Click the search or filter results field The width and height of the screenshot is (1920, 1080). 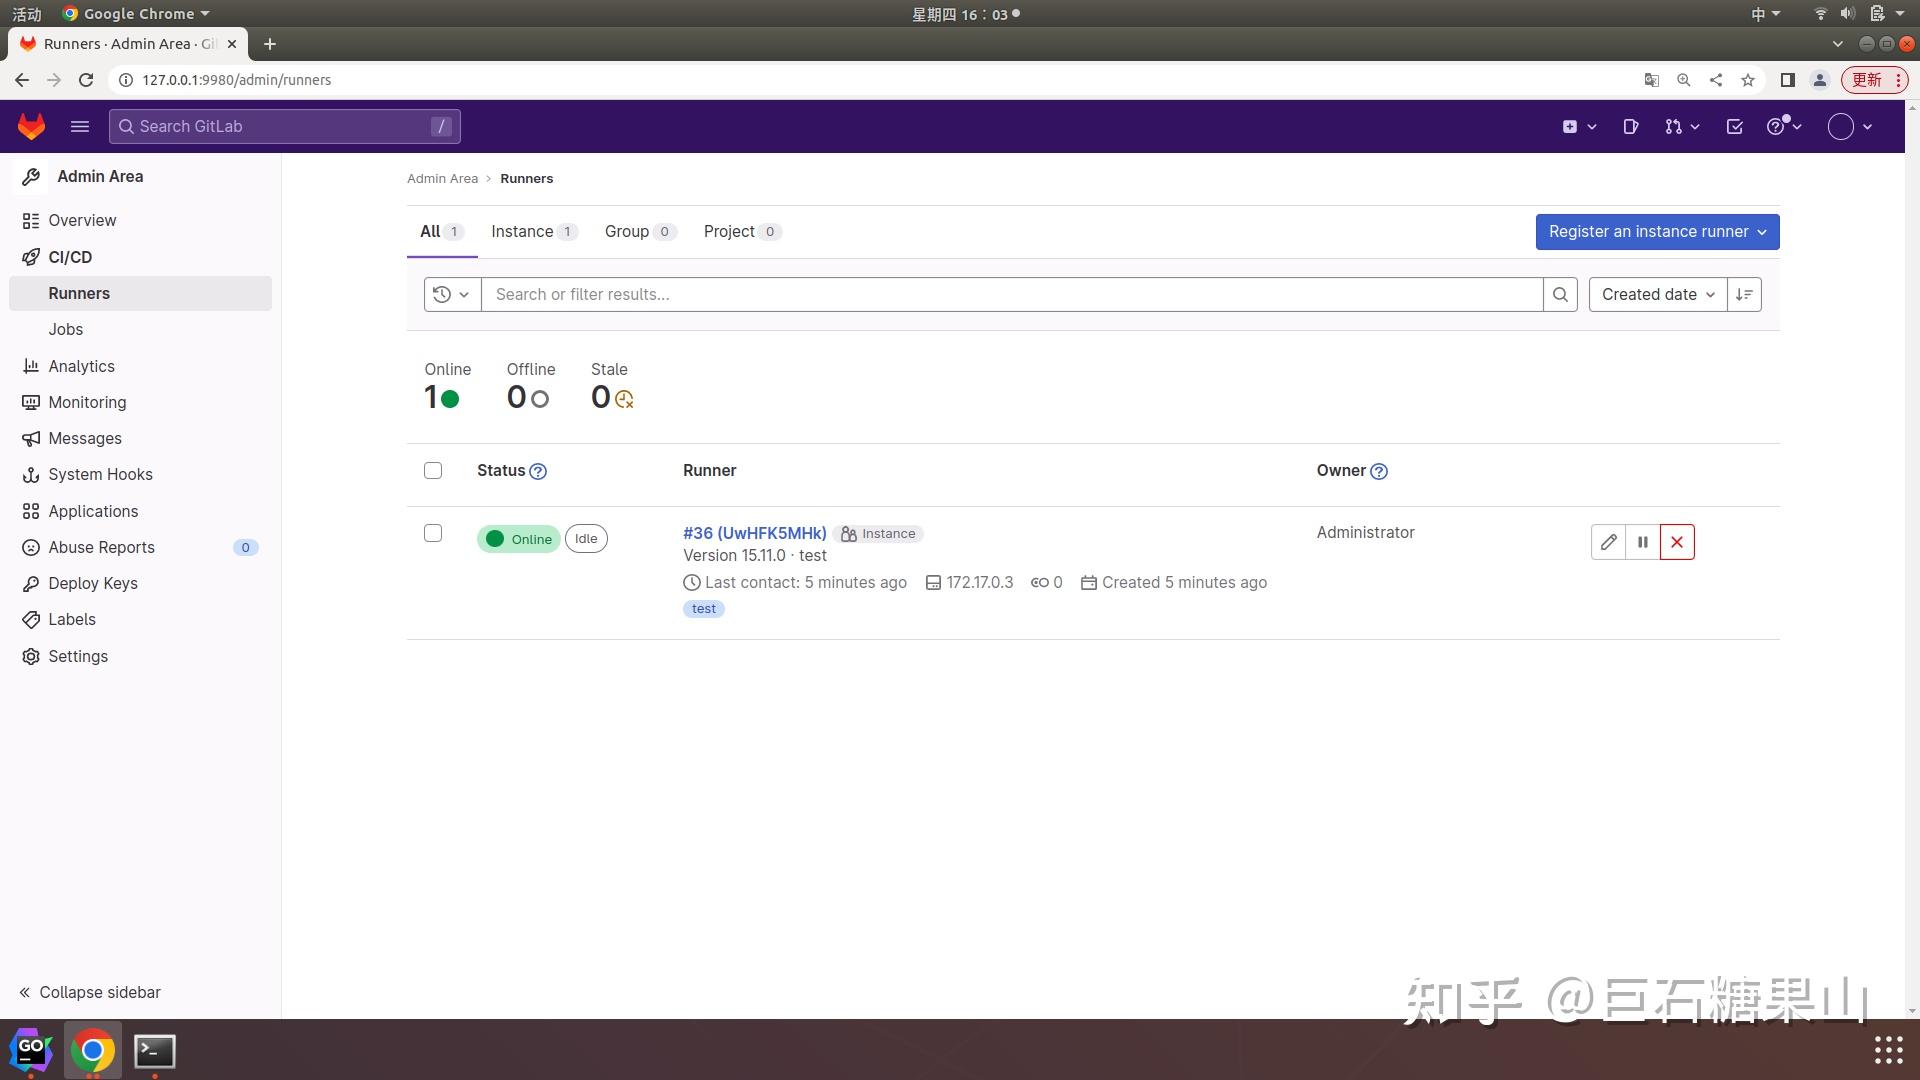coord(1000,294)
